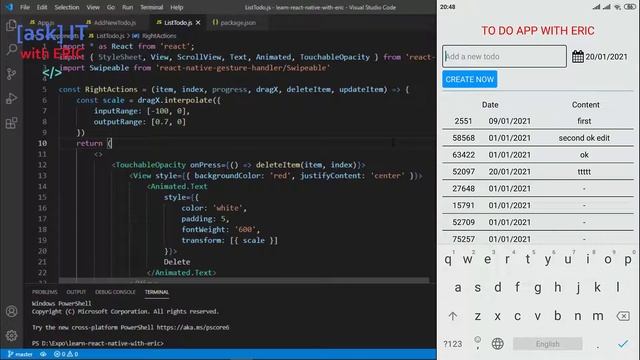Select the todo row 52097 ttttt
Screen dimensions: 640x360
(538, 172)
